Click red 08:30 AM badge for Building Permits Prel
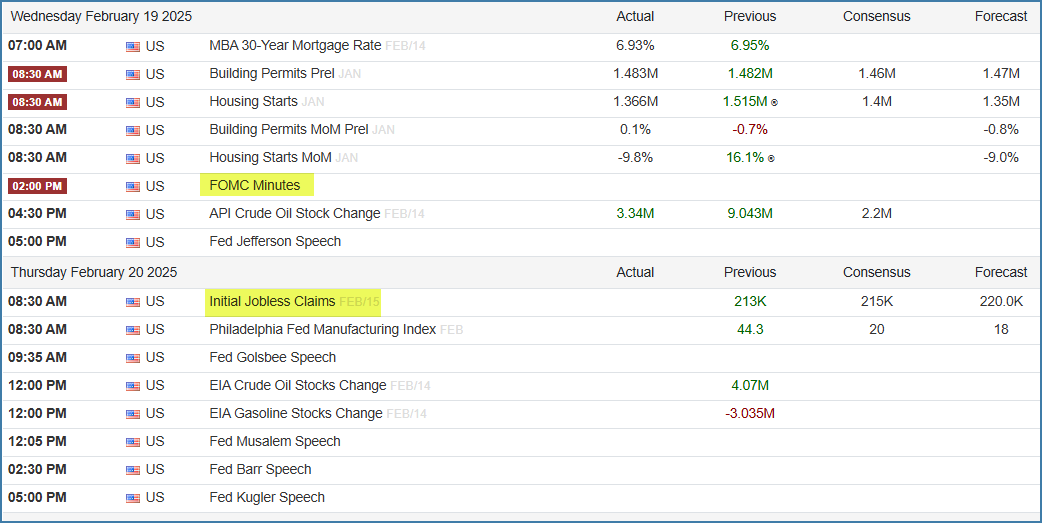1042x523 pixels. pos(37,74)
